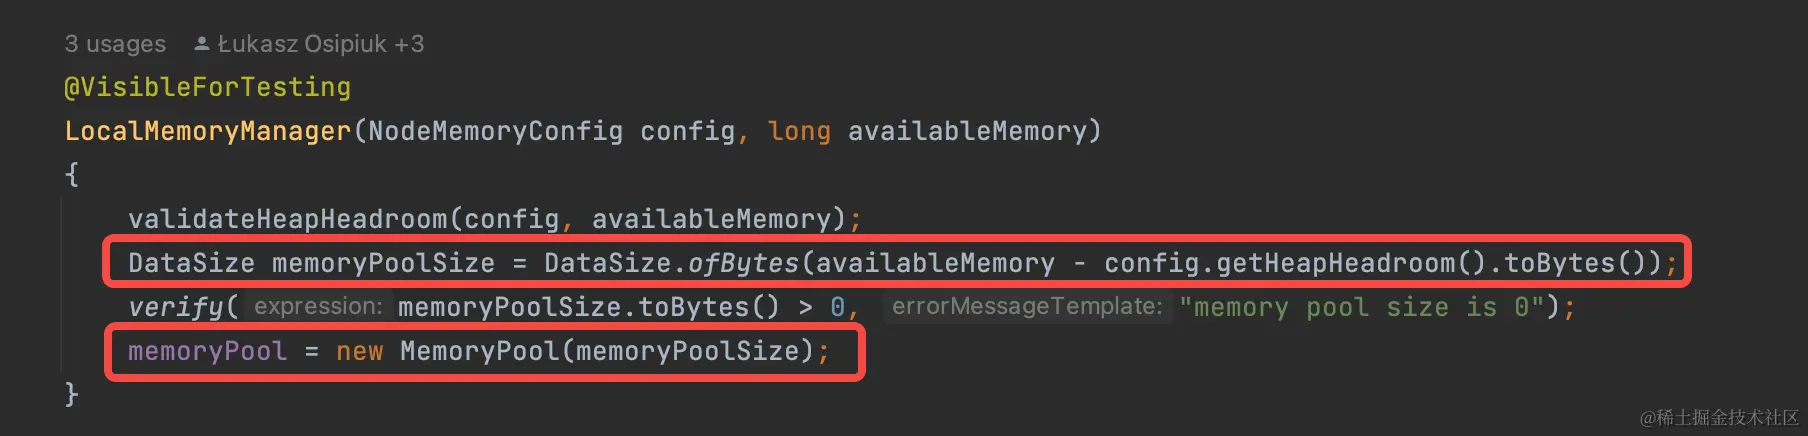Click the NodeMemoryConfig parameter type
The width and height of the screenshot is (1808, 436).
[495, 131]
